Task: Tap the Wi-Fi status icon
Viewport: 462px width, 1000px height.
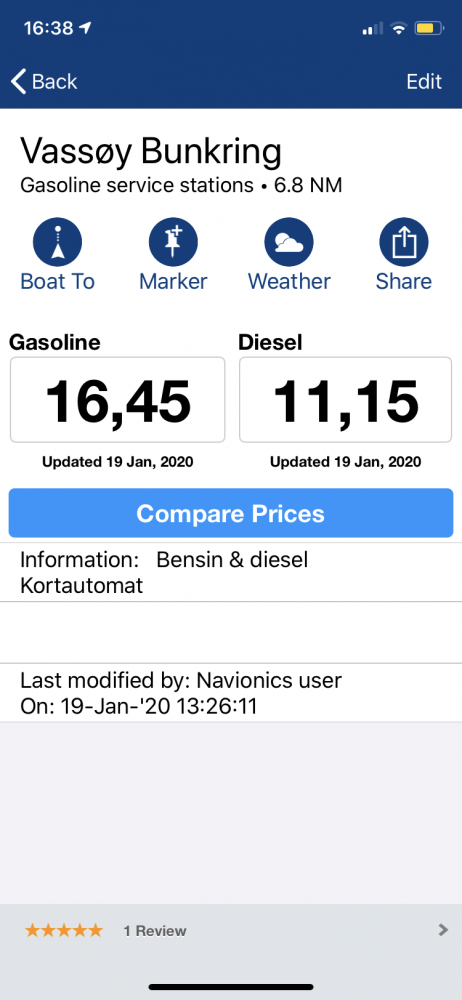Action: (x=399, y=28)
